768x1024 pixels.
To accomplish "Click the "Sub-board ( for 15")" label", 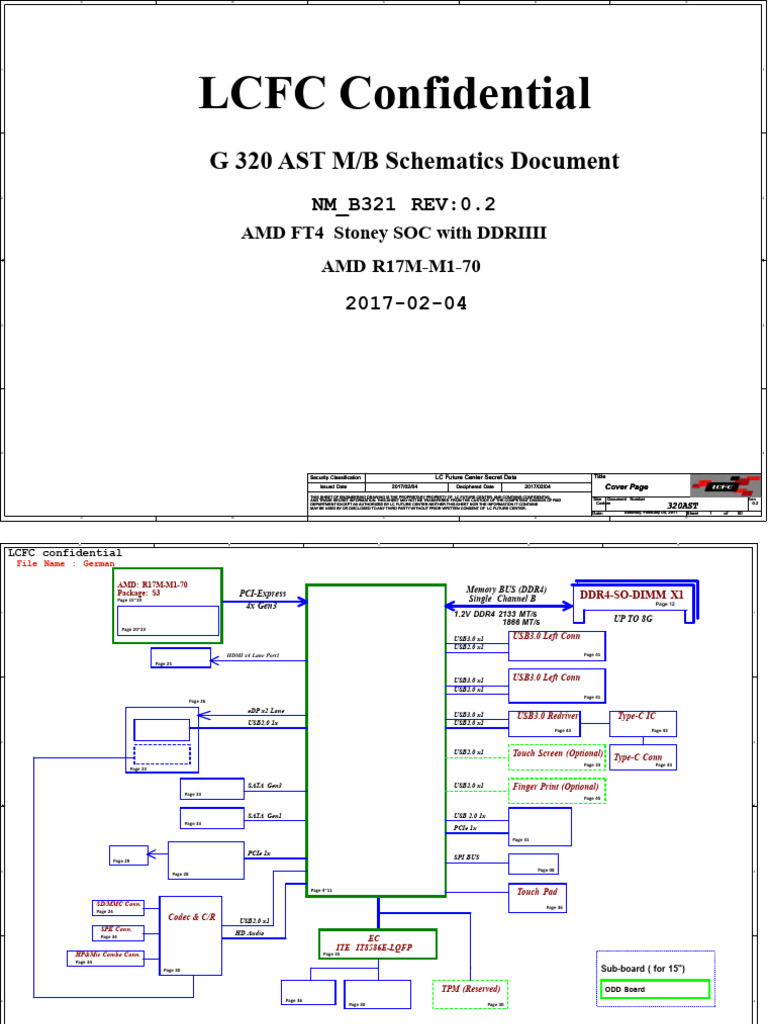I will coord(643,968).
